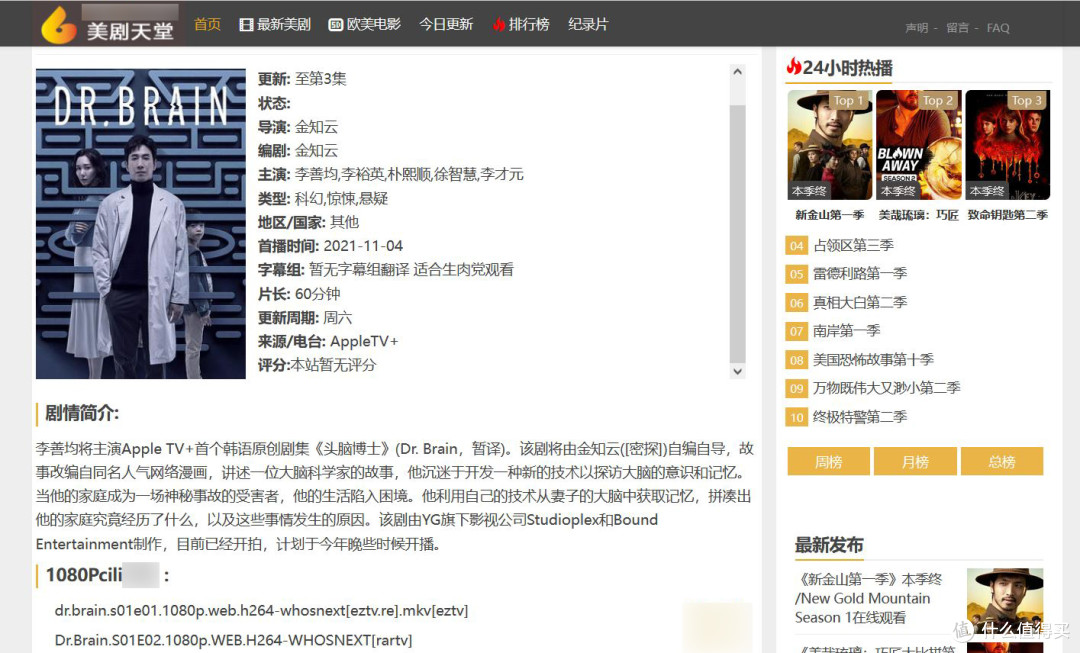Click the 最新发布 section heading
Screen dimensions: 1080x653
(x=829, y=546)
